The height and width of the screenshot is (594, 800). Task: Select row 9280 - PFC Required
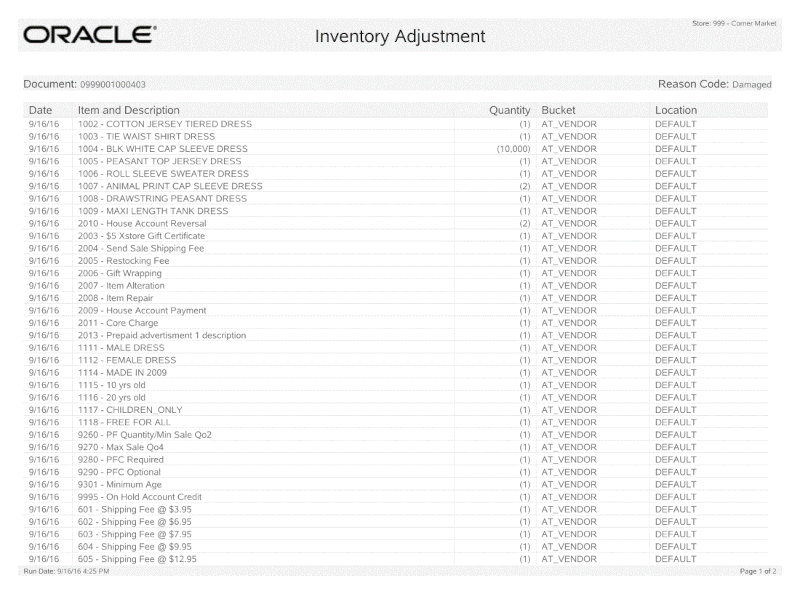(x=395, y=459)
